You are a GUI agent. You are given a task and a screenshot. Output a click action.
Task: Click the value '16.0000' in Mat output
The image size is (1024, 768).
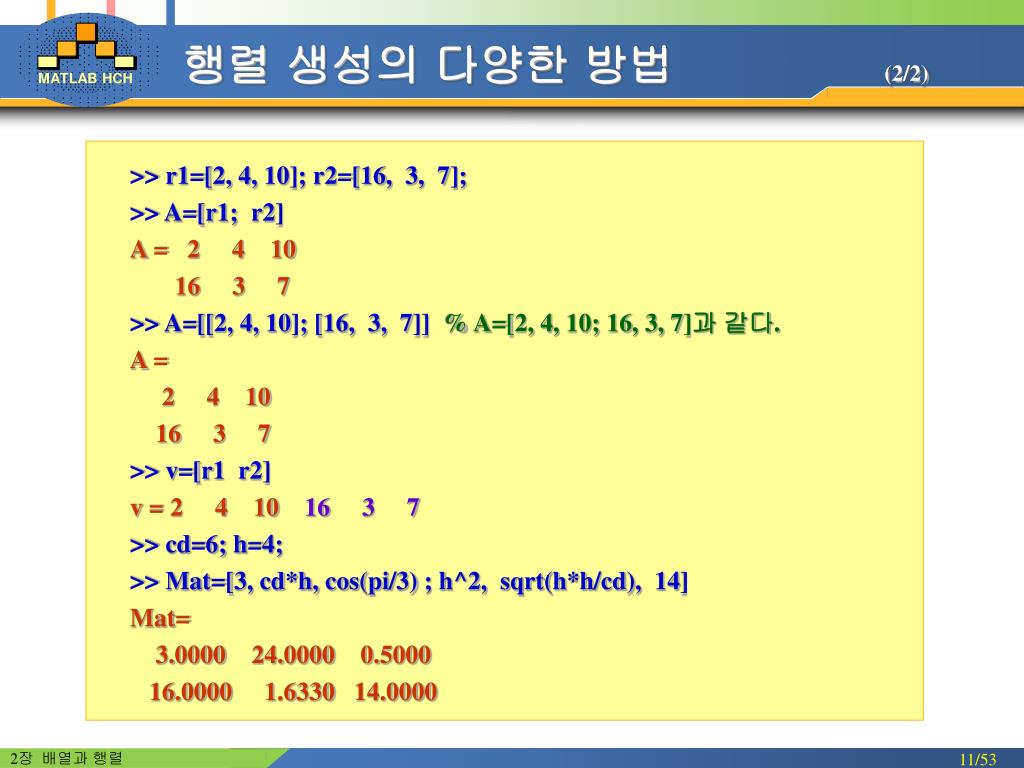(191, 692)
